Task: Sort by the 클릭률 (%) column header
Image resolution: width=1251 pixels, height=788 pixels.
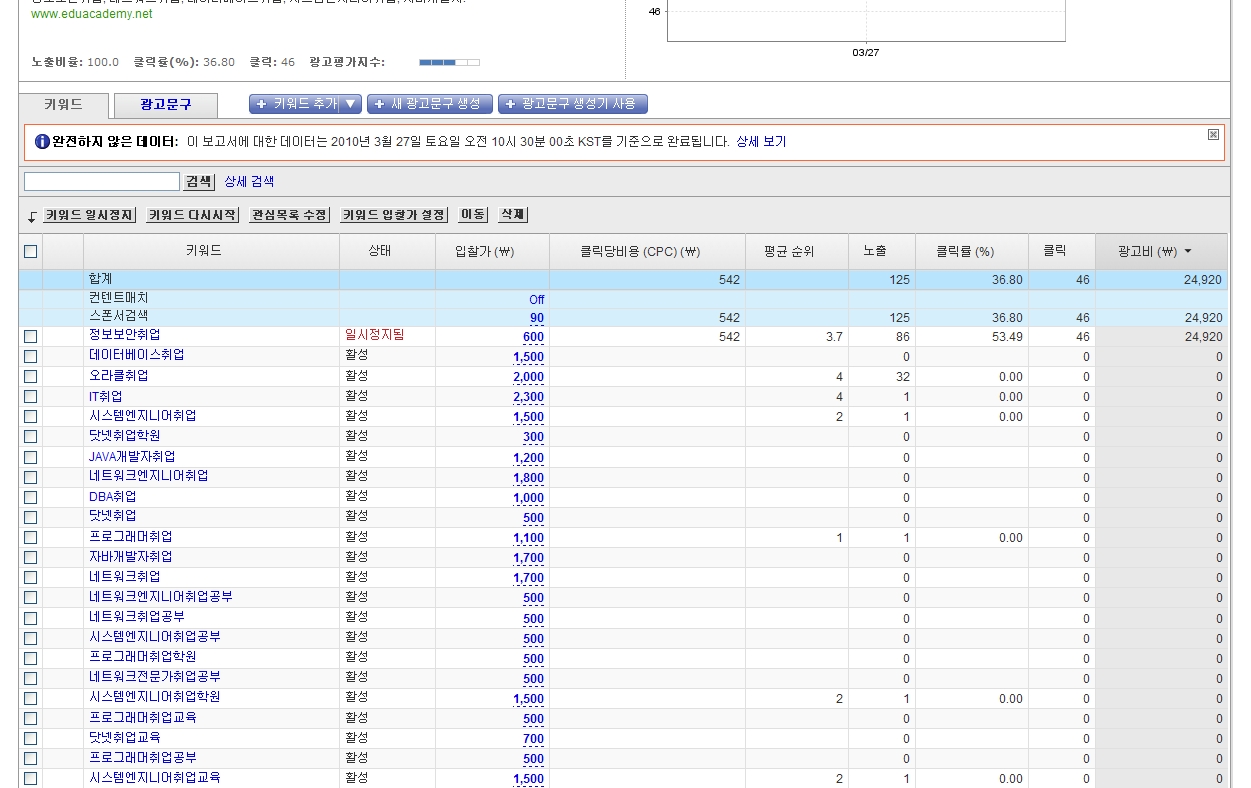Action: (x=965, y=252)
